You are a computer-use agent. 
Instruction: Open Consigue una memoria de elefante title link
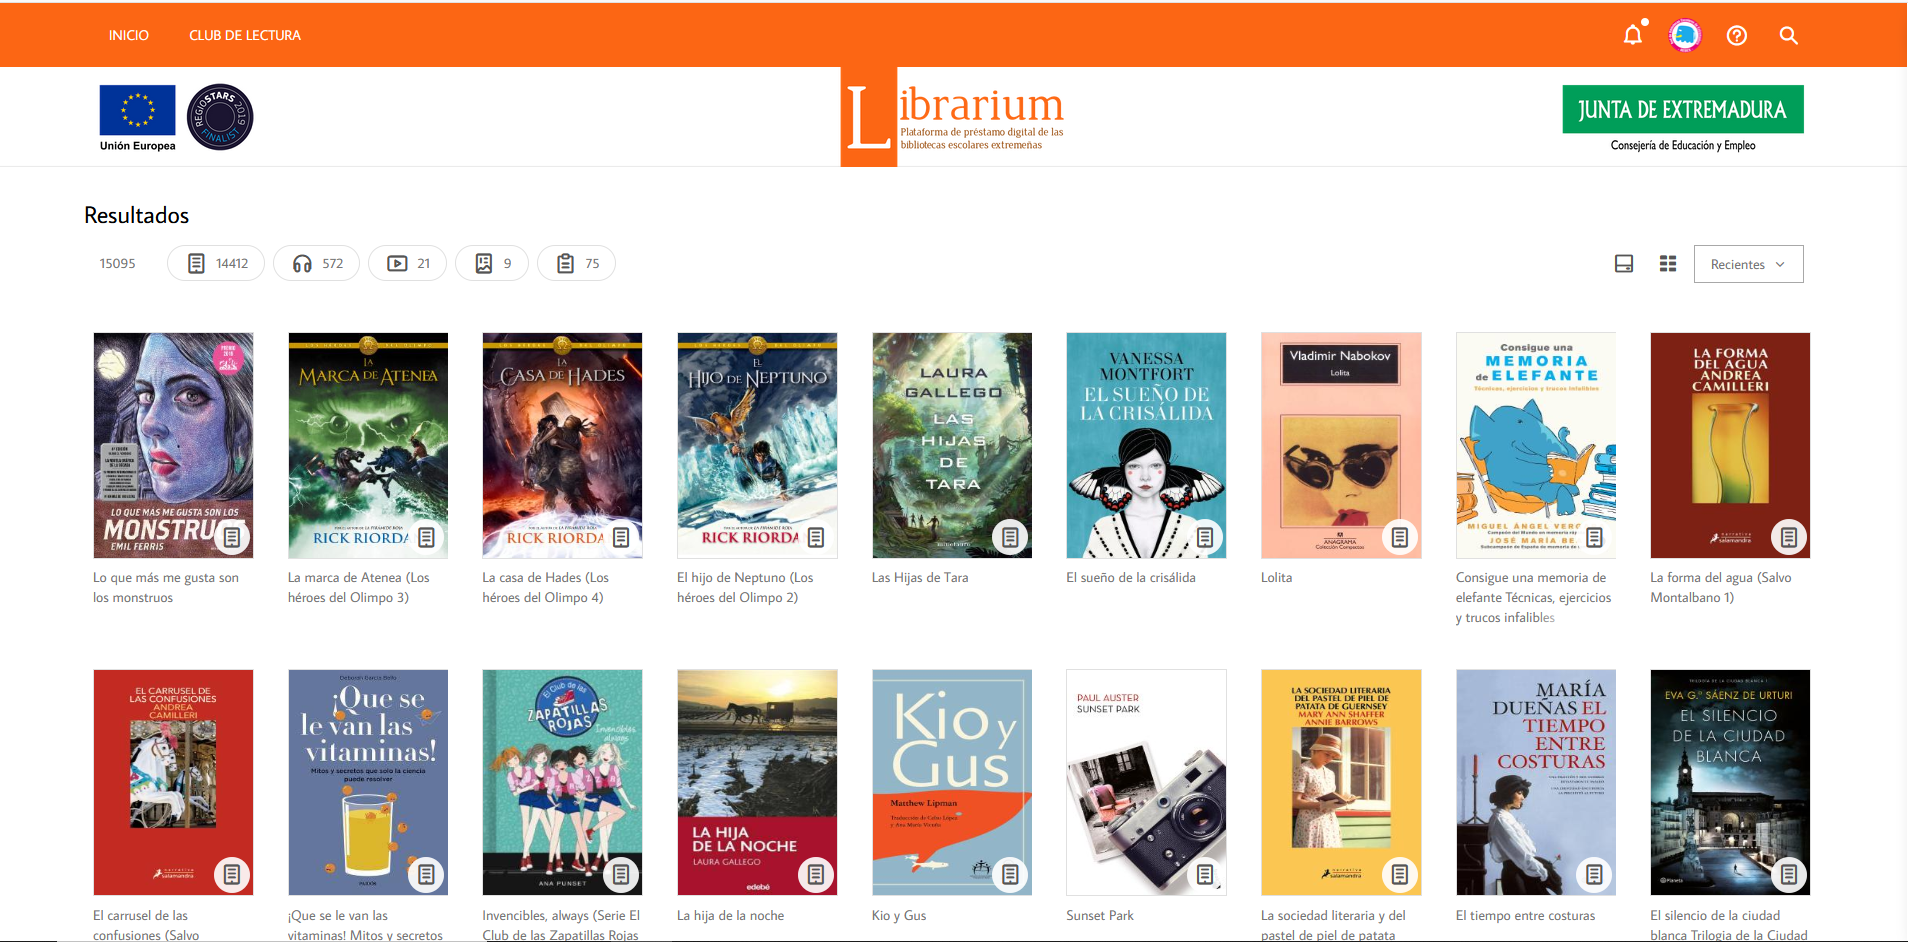tap(1533, 597)
